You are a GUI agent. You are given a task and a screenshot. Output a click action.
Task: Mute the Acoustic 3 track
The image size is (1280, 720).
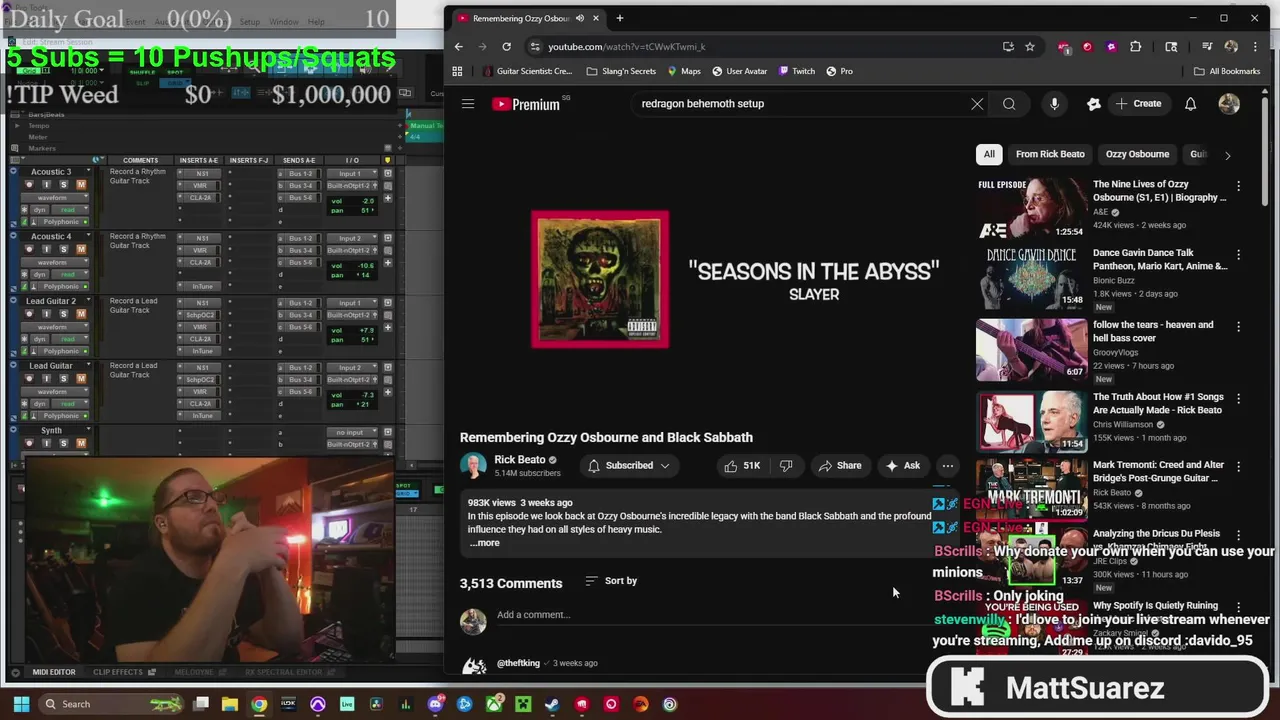(81, 185)
